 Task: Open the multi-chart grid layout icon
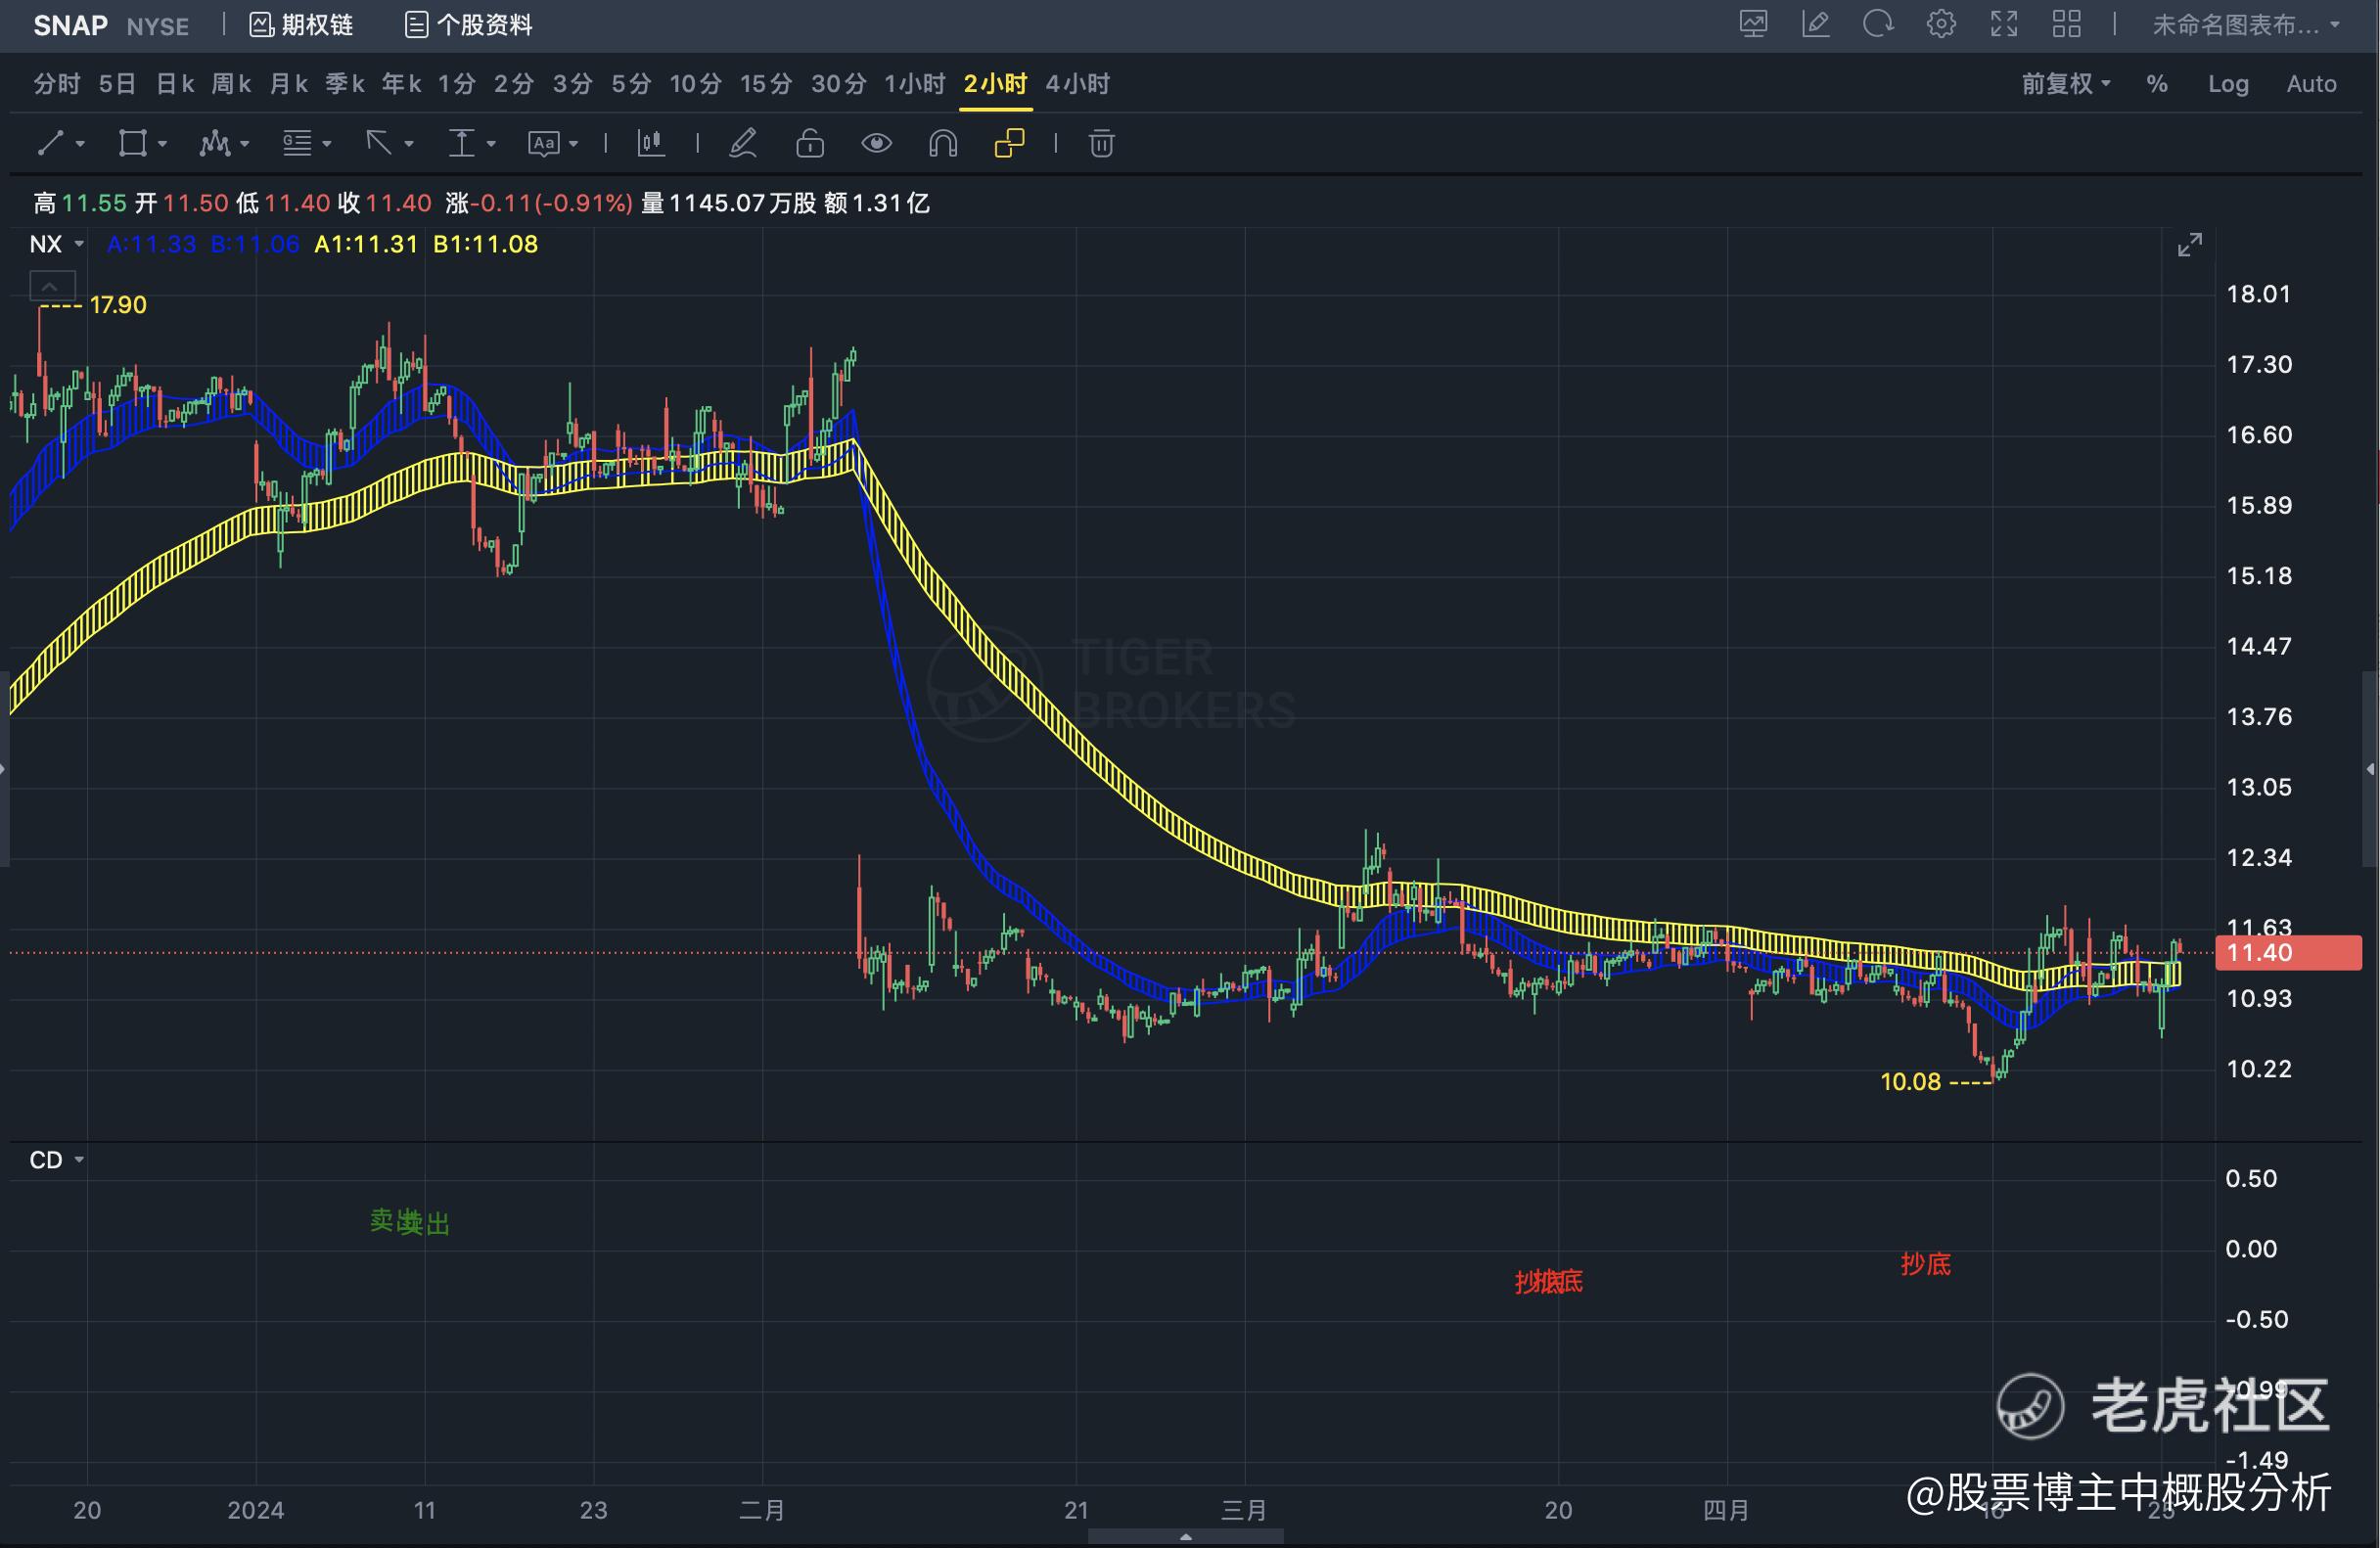pyautogui.click(x=2066, y=25)
